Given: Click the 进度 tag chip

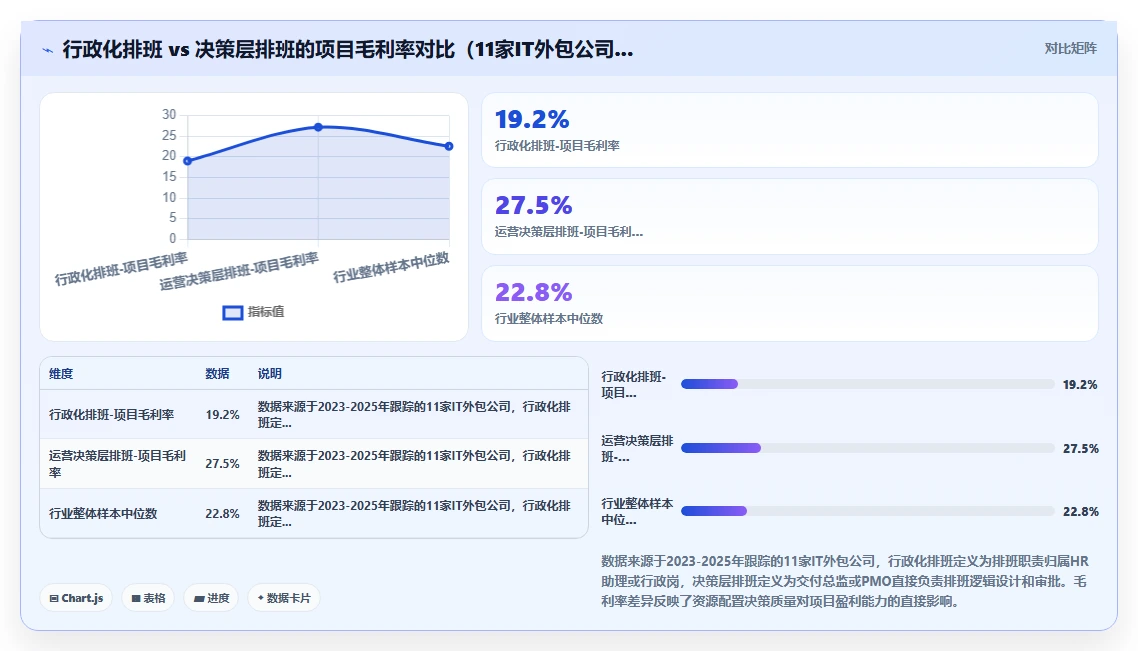Looking at the screenshot, I should (x=211, y=598).
